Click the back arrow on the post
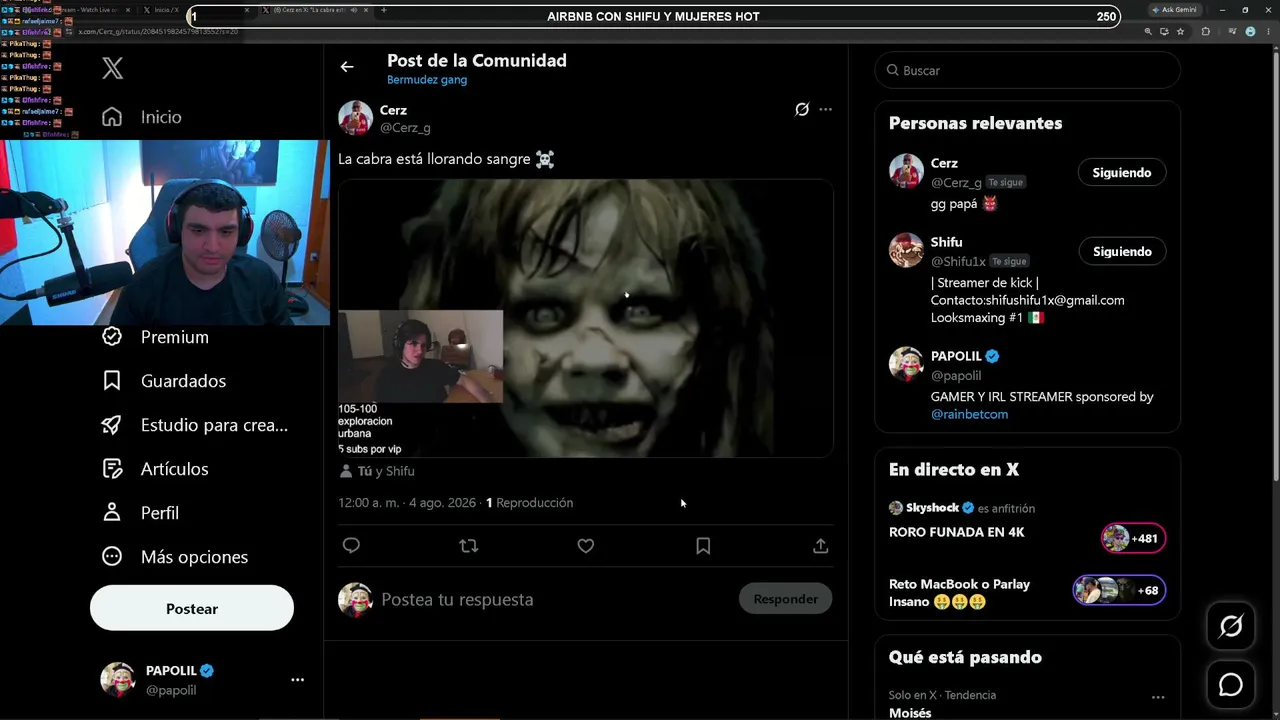This screenshot has height=720, width=1280. [x=347, y=67]
